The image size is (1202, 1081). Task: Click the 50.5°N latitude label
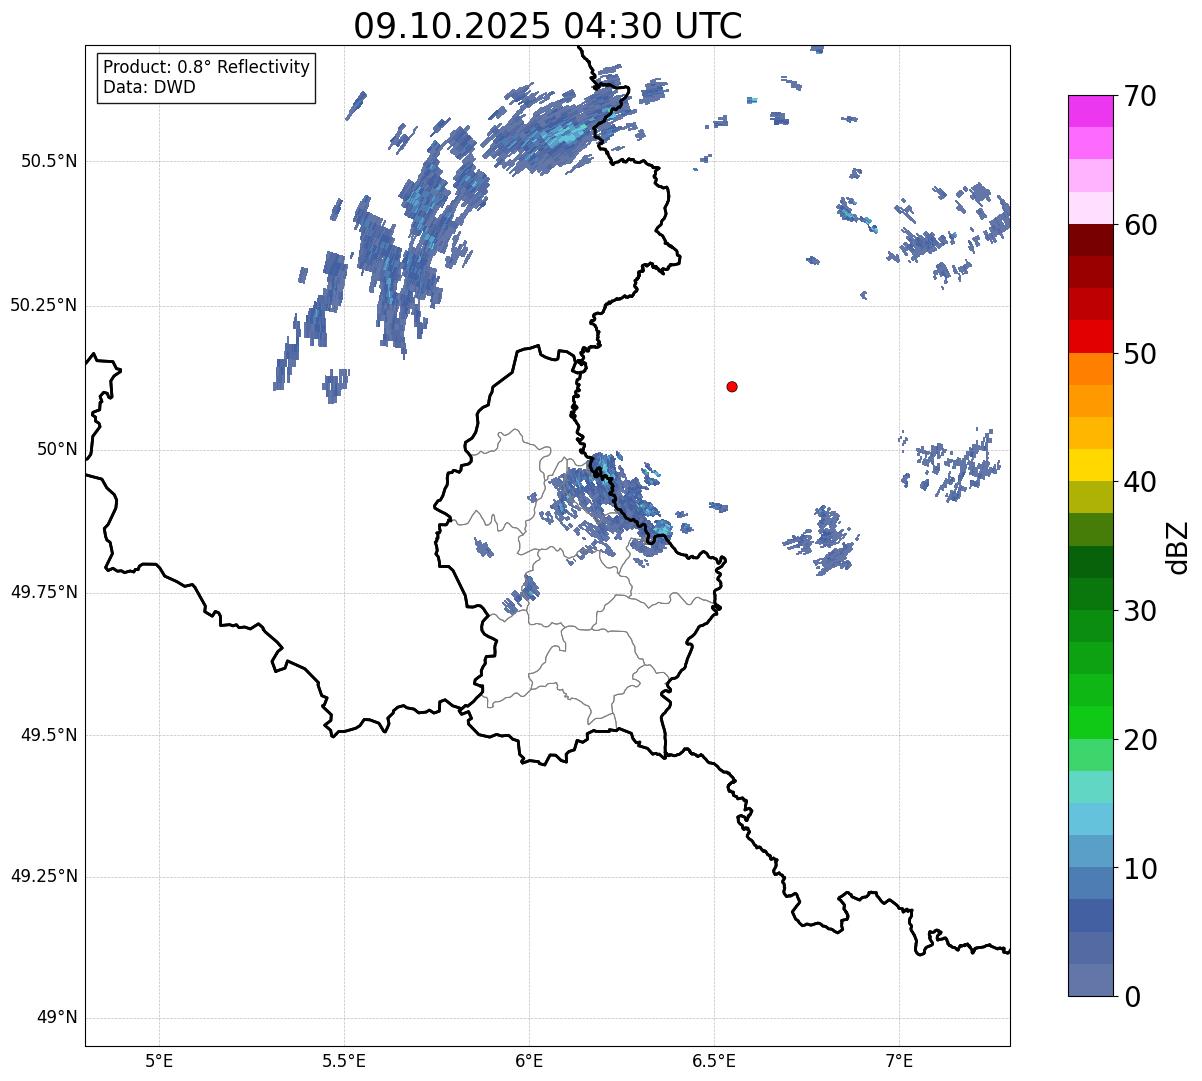(50, 161)
